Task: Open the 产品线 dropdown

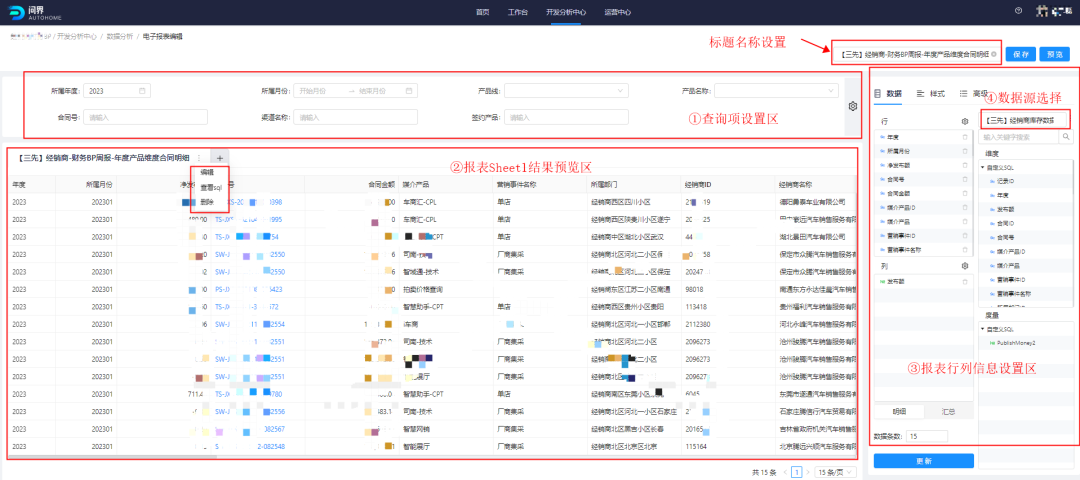Action: click(x=566, y=91)
